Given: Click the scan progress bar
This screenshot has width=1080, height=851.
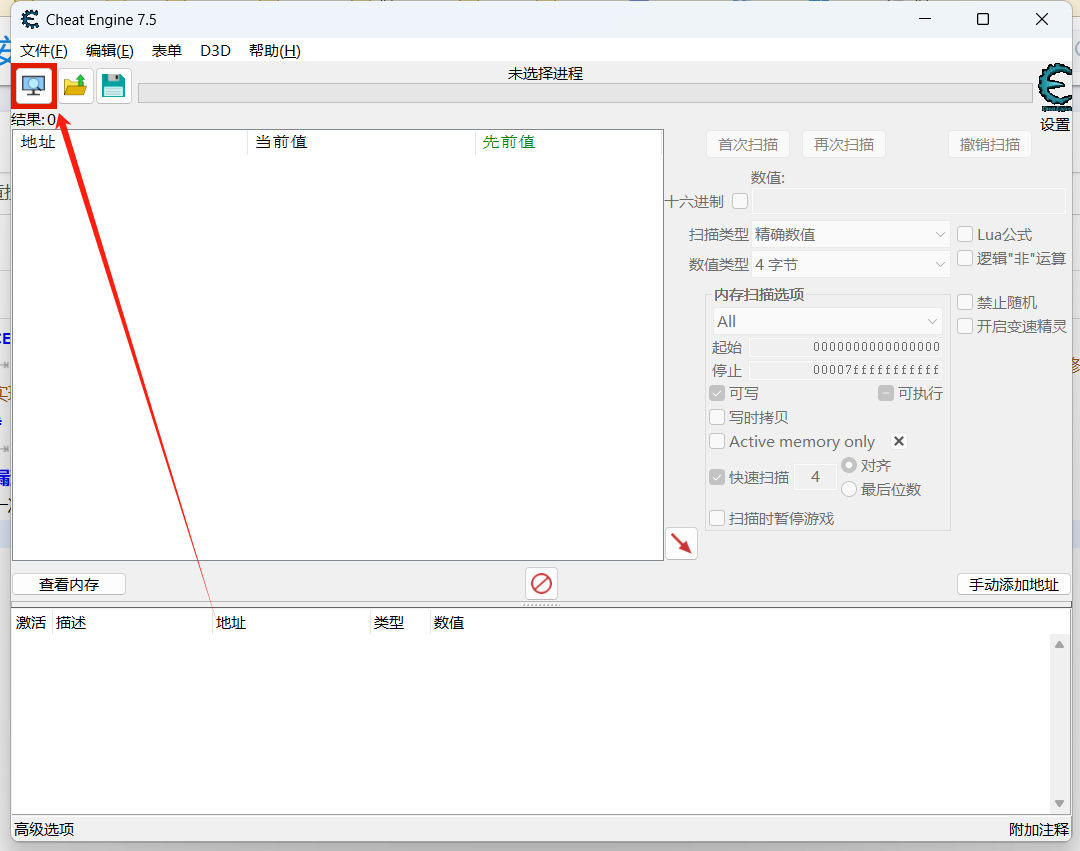Looking at the screenshot, I should coord(585,93).
